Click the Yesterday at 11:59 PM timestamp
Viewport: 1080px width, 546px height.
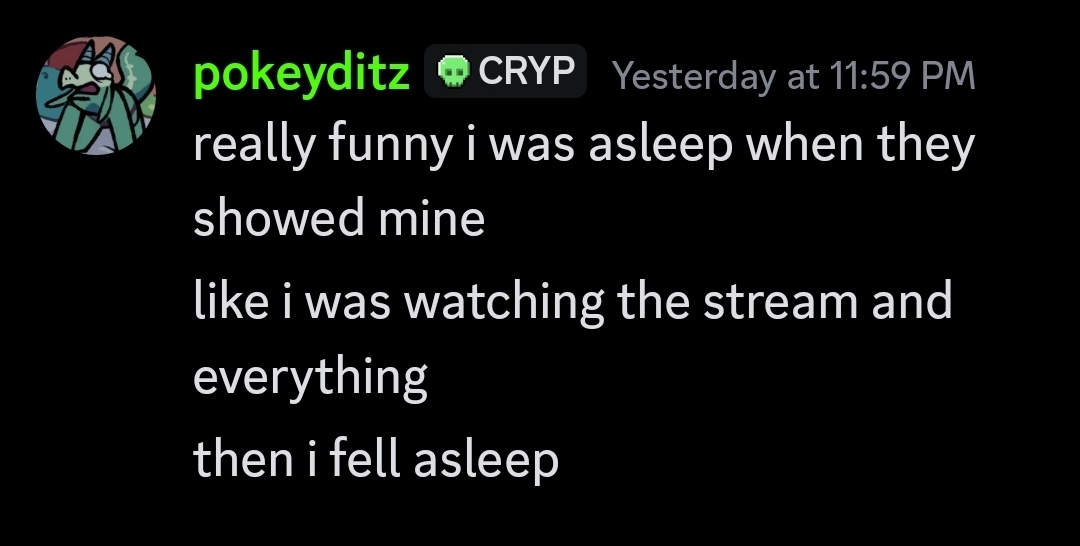click(792, 75)
